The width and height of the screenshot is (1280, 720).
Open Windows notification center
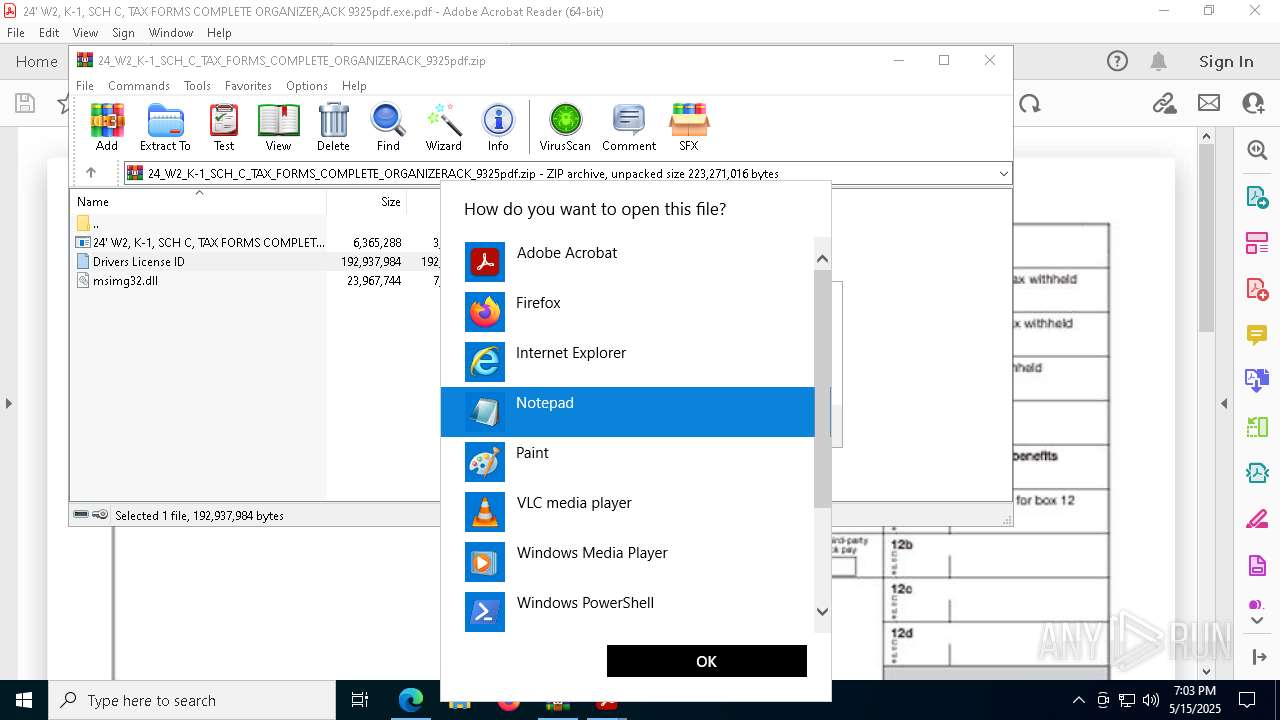(x=1247, y=700)
